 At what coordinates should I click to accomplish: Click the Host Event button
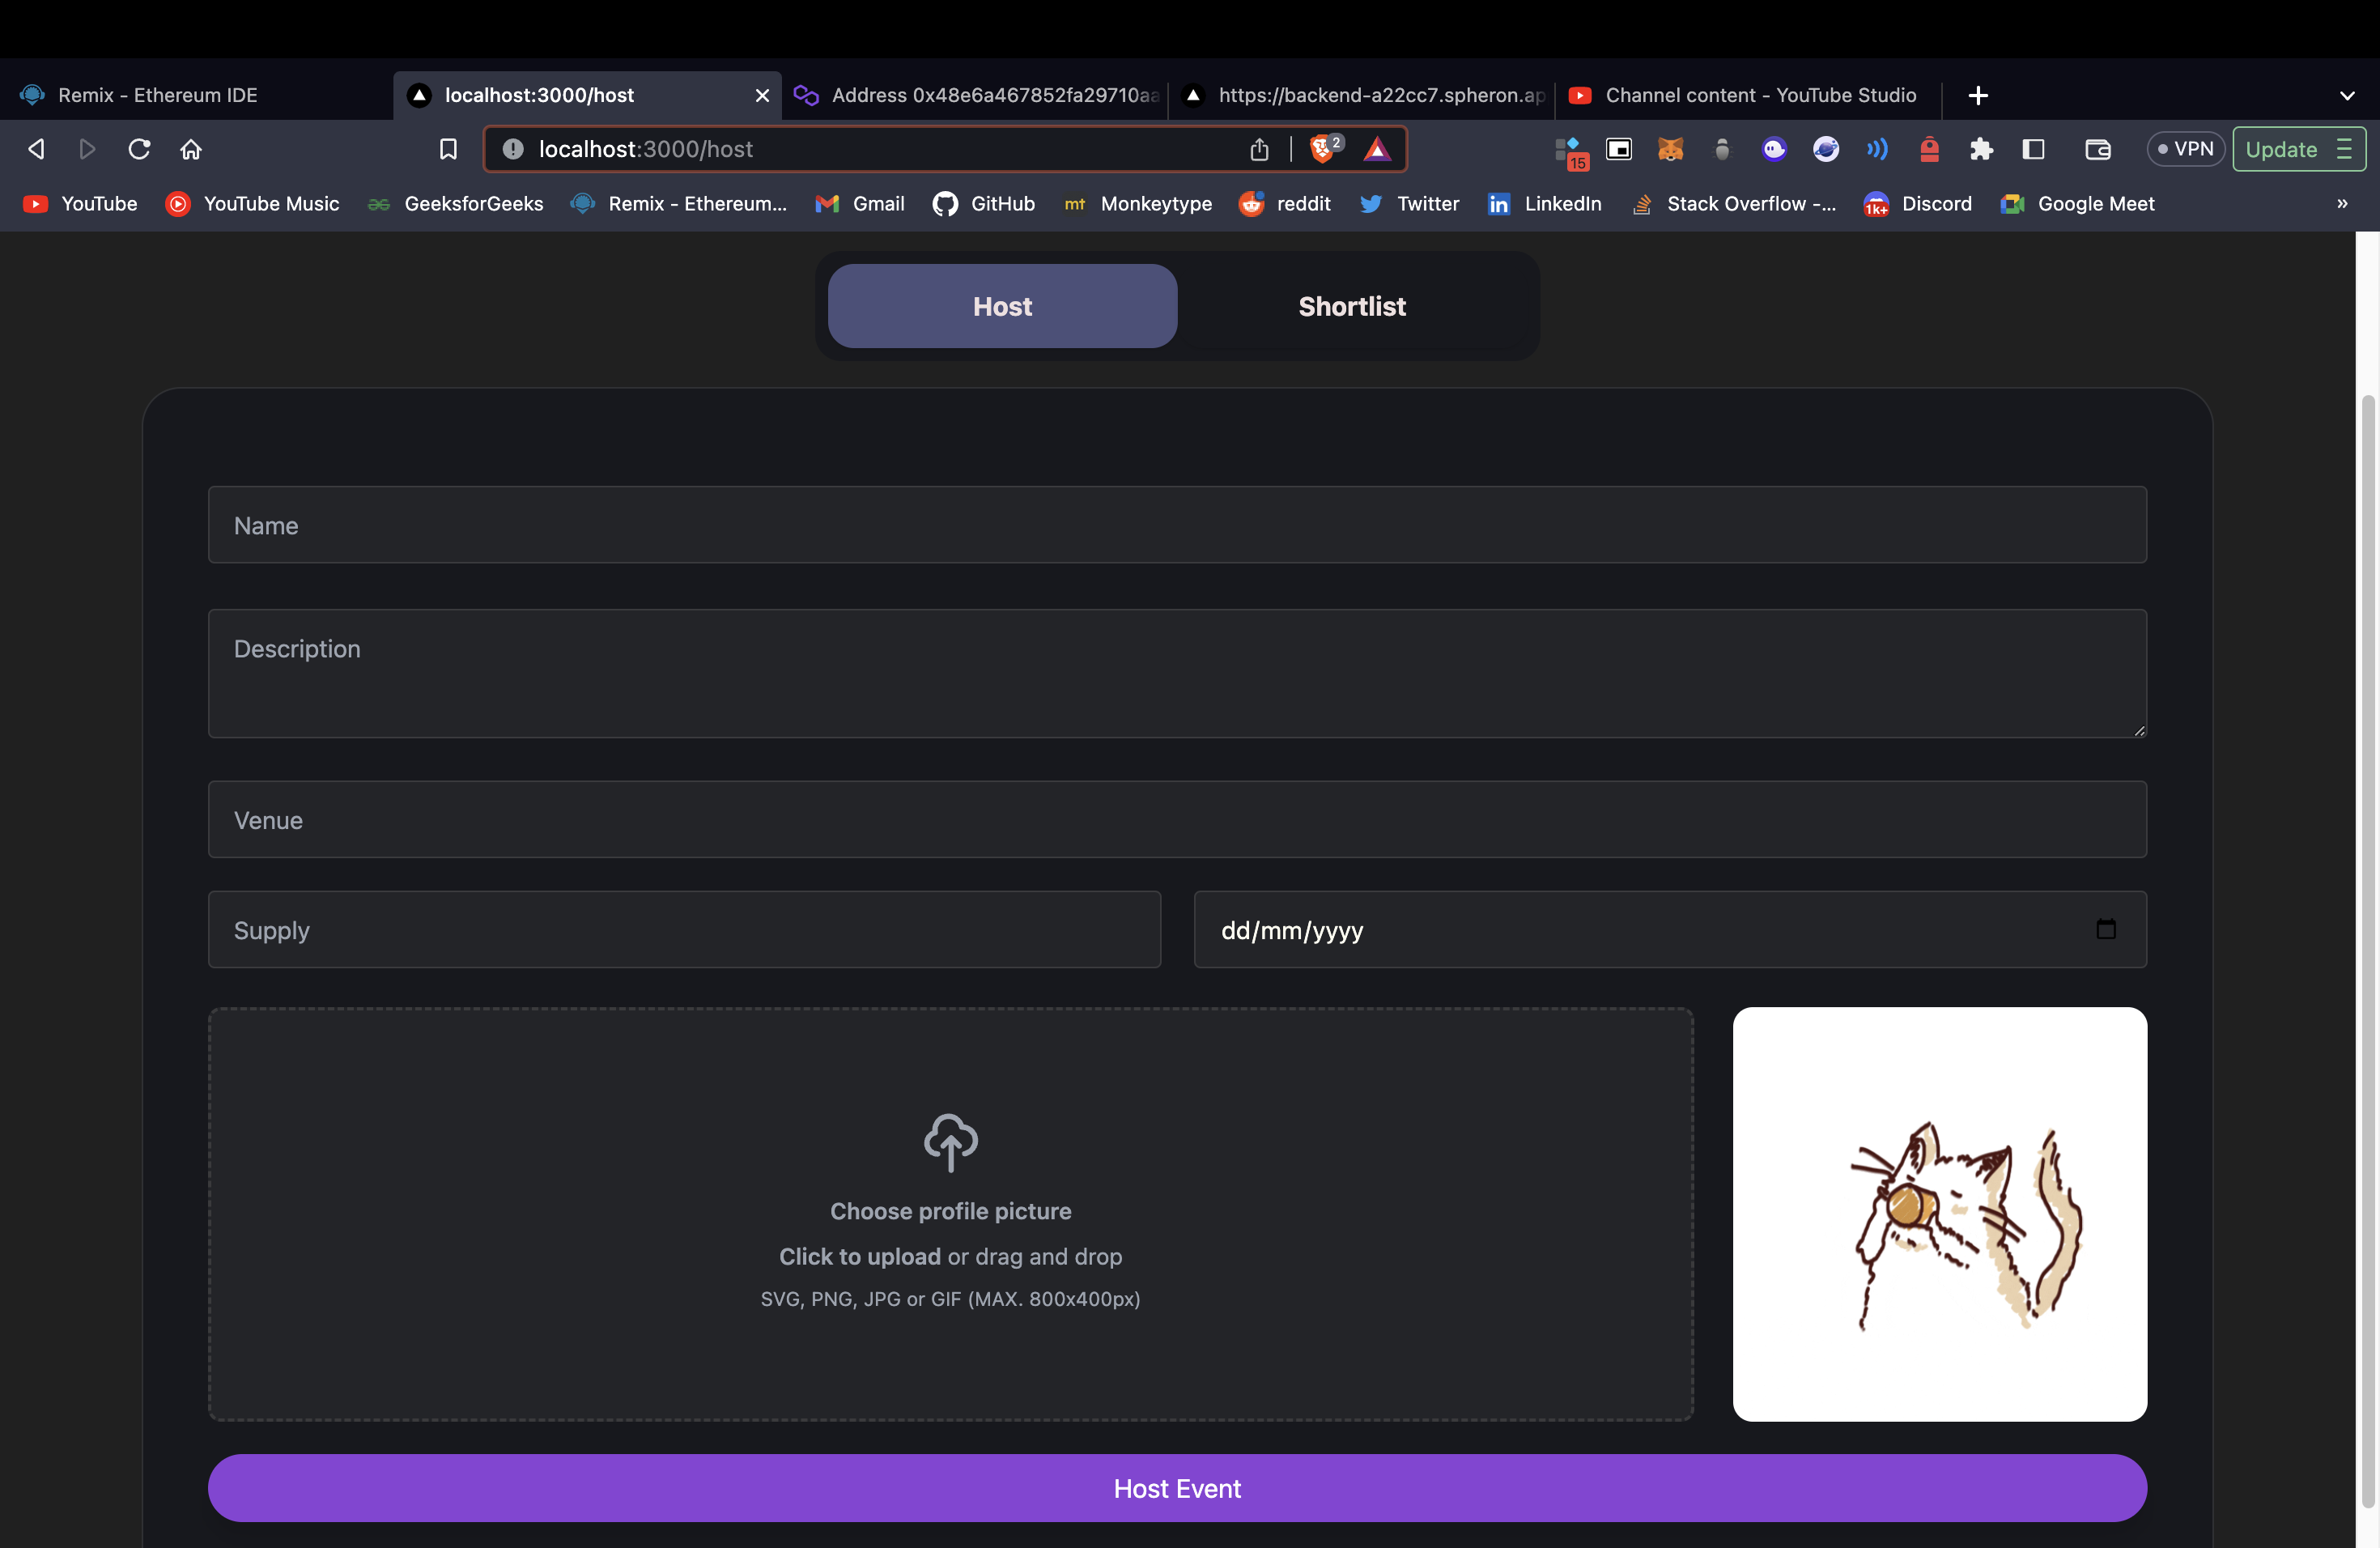coord(1177,1488)
